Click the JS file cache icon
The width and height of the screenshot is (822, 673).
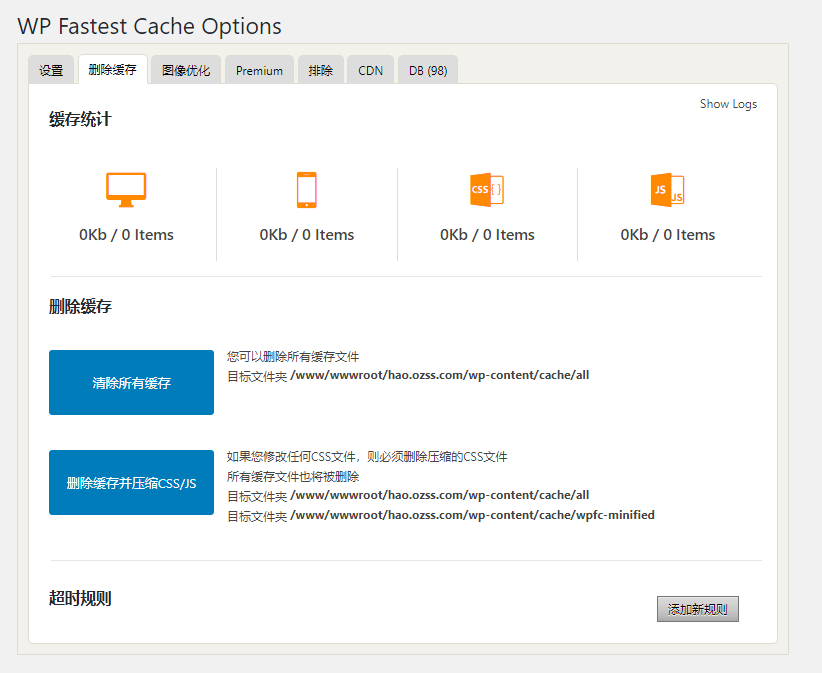tap(667, 190)
